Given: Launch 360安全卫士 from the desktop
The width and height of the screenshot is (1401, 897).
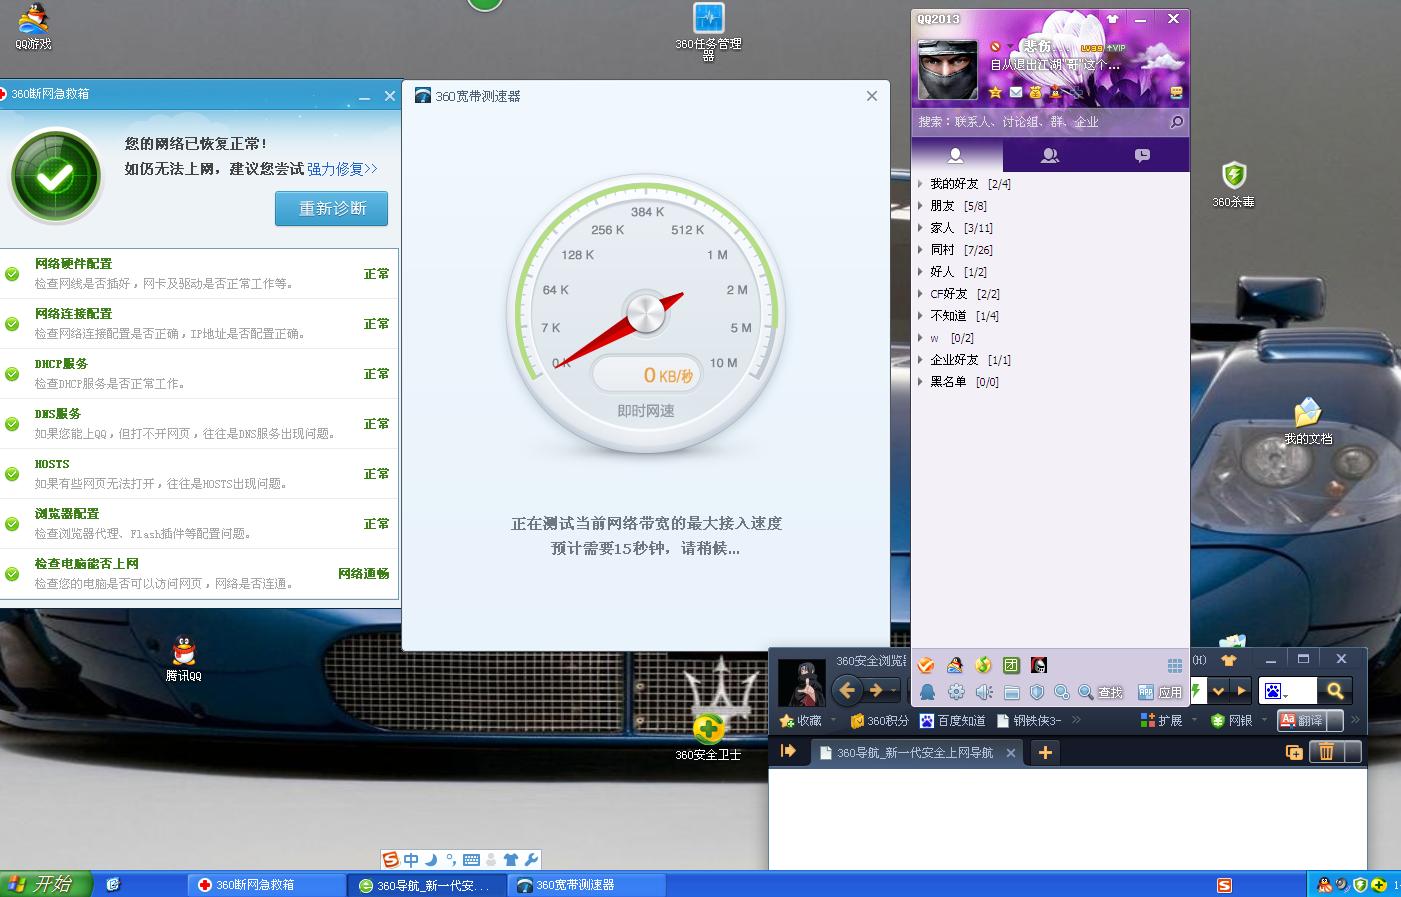Looking at the screenshot, I should (x=708, y=737).
